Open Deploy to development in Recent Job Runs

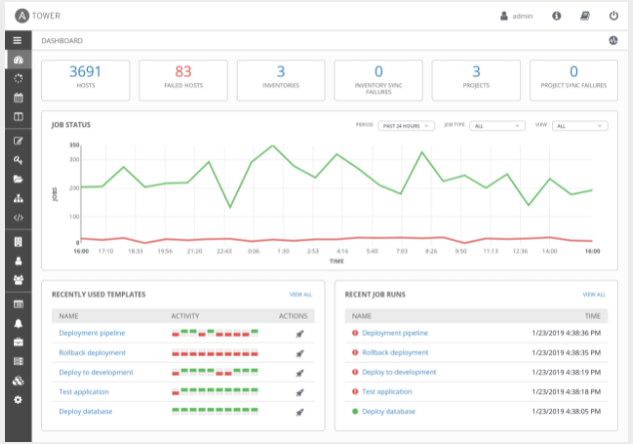coord(399,372)
